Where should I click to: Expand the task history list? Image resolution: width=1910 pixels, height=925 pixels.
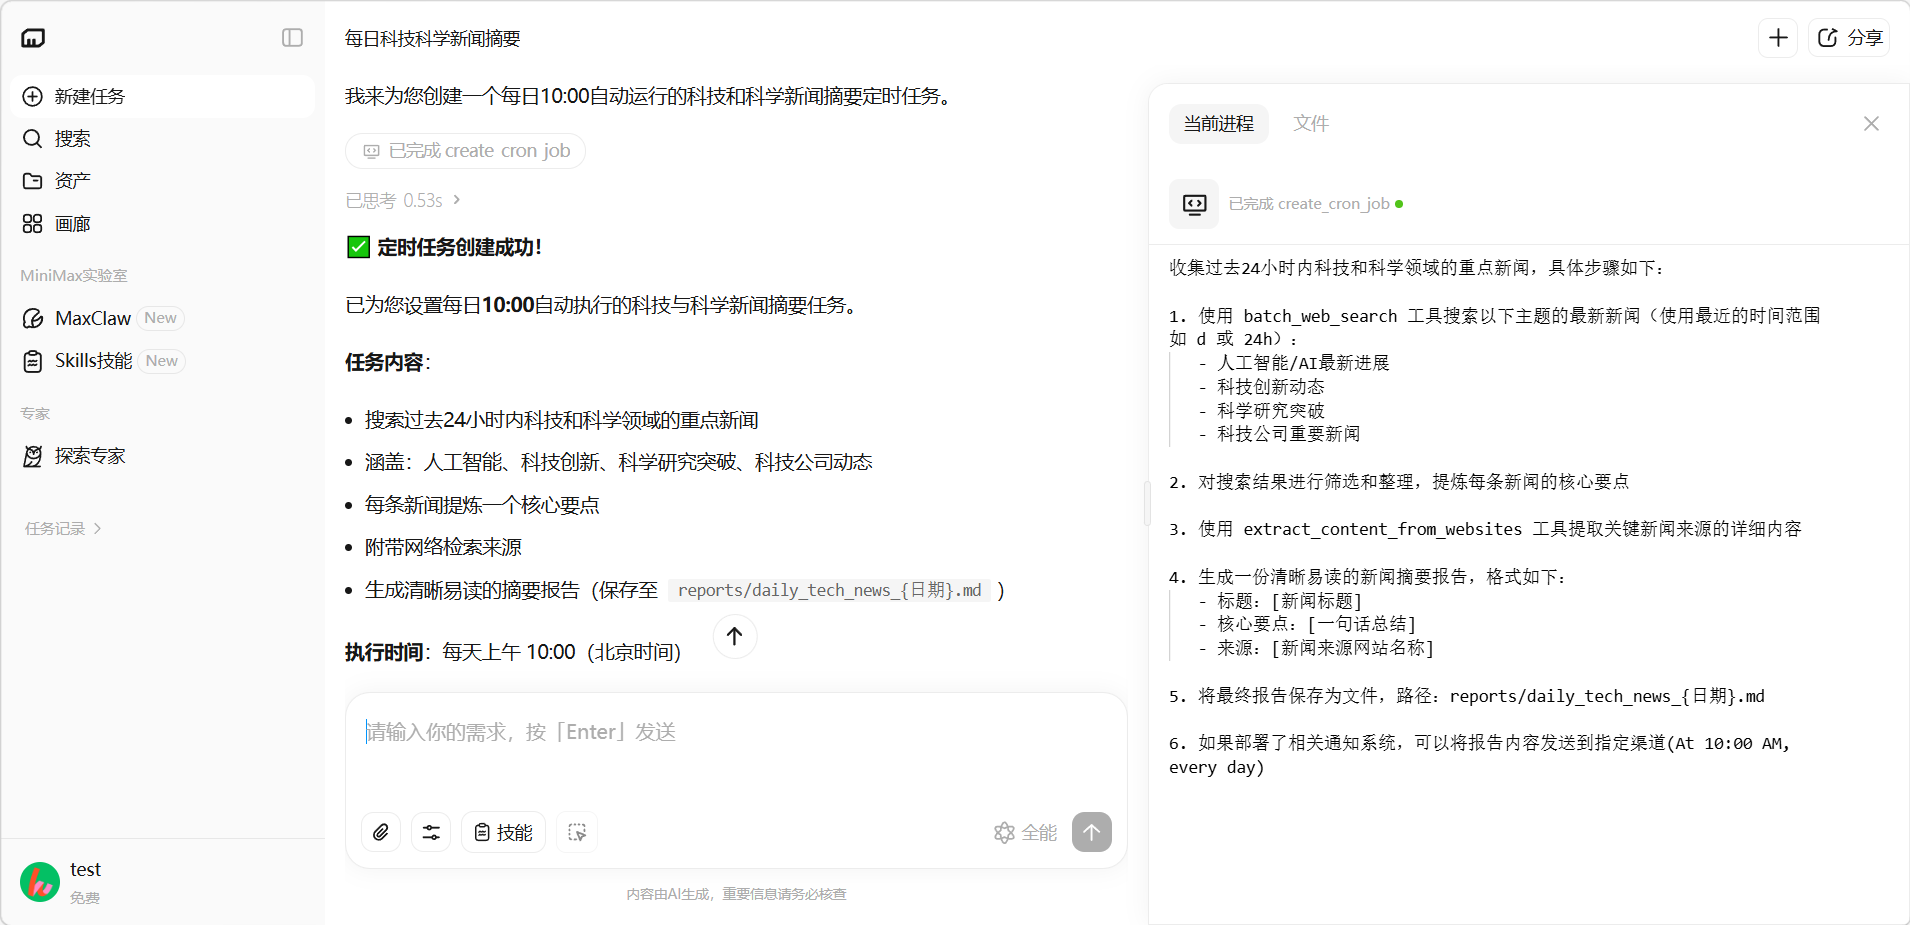tap(63, 528)
